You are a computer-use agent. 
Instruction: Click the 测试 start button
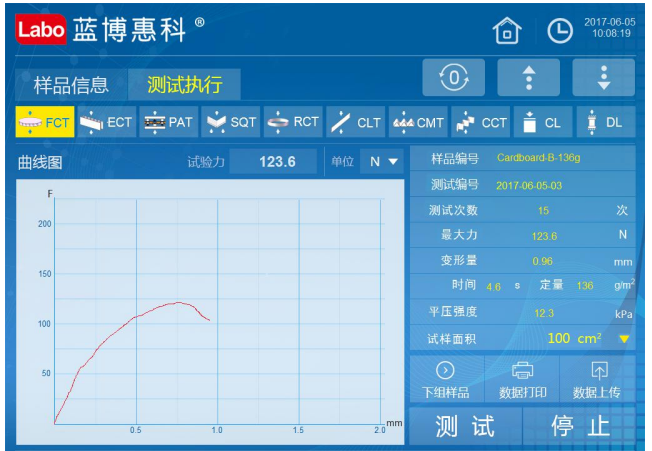[465, 426]
